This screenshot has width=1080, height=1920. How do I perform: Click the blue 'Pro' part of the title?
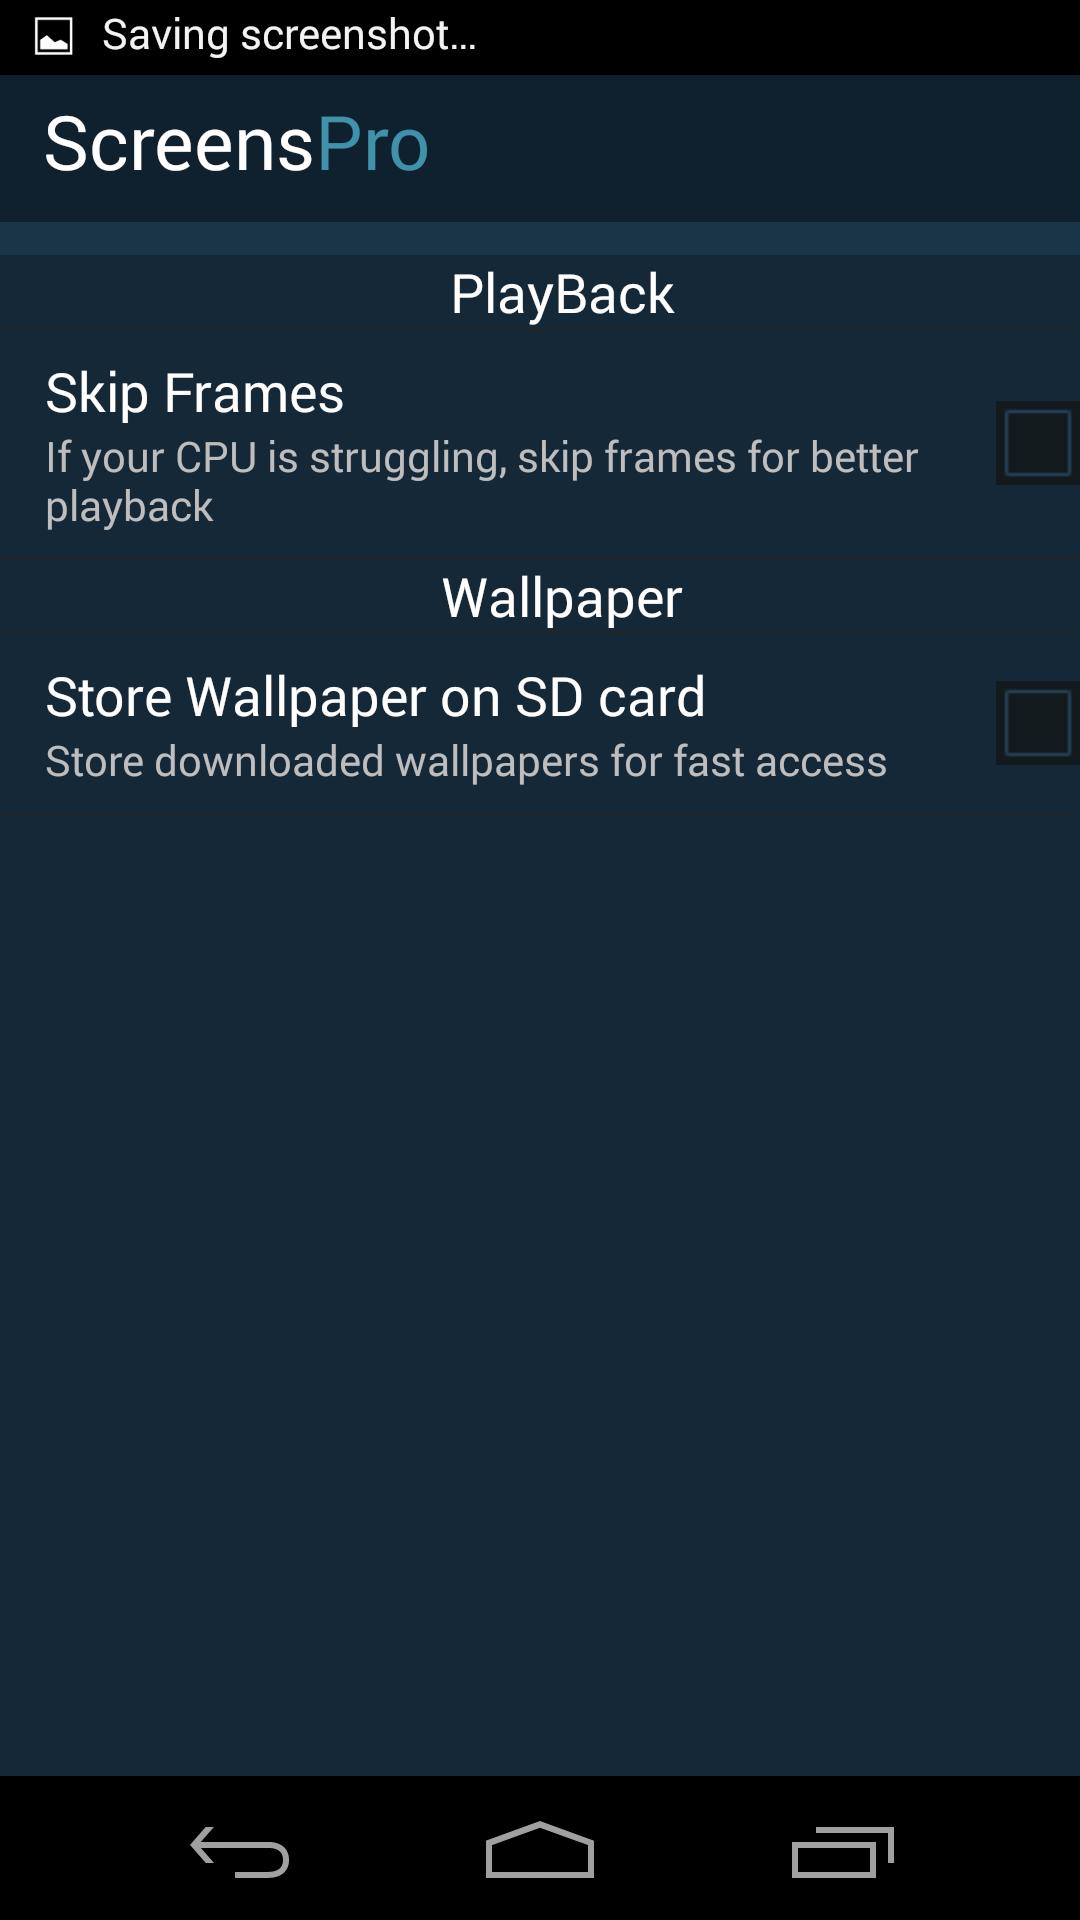coord(373,145)
